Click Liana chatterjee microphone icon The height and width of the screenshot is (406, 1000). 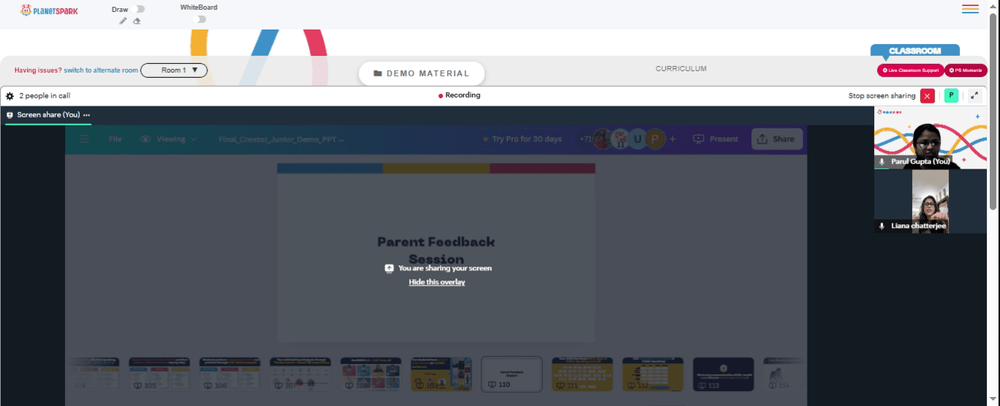click(x=882, y=226)
